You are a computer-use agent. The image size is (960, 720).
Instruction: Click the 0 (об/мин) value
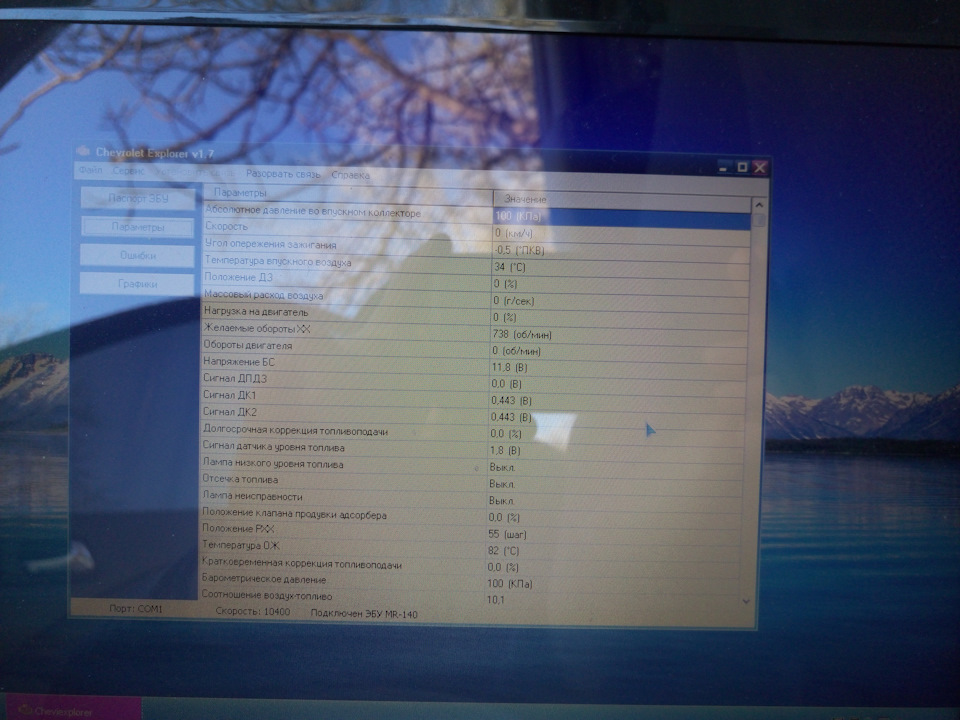click(516, 351)
